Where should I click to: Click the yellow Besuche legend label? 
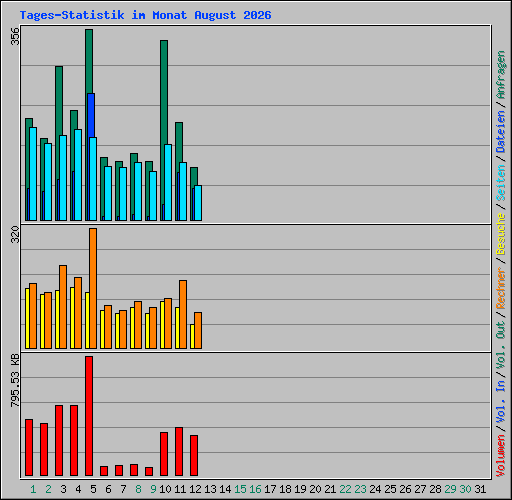(501, 234)
